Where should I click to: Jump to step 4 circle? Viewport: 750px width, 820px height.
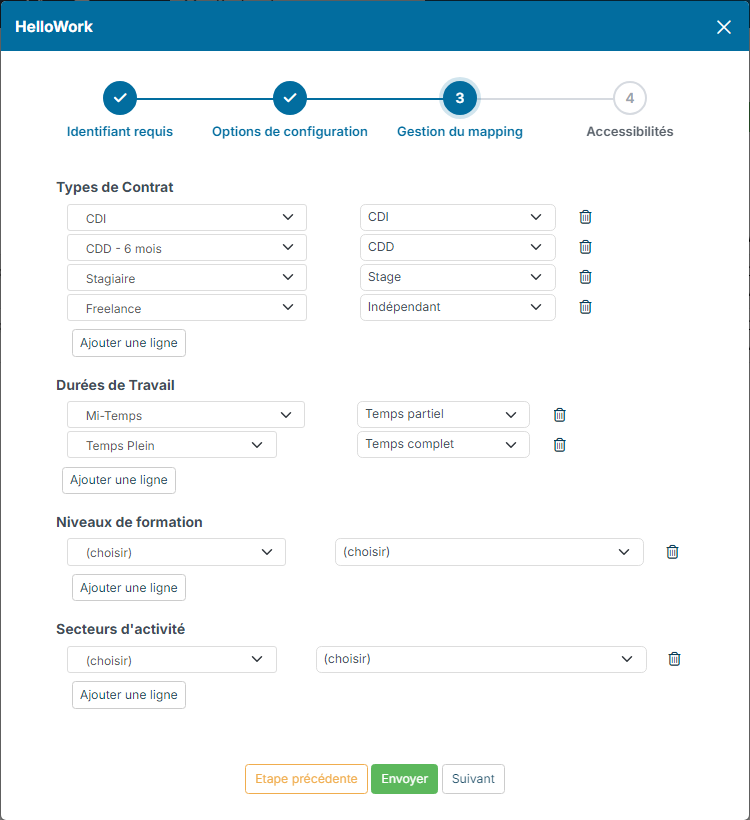630,98
